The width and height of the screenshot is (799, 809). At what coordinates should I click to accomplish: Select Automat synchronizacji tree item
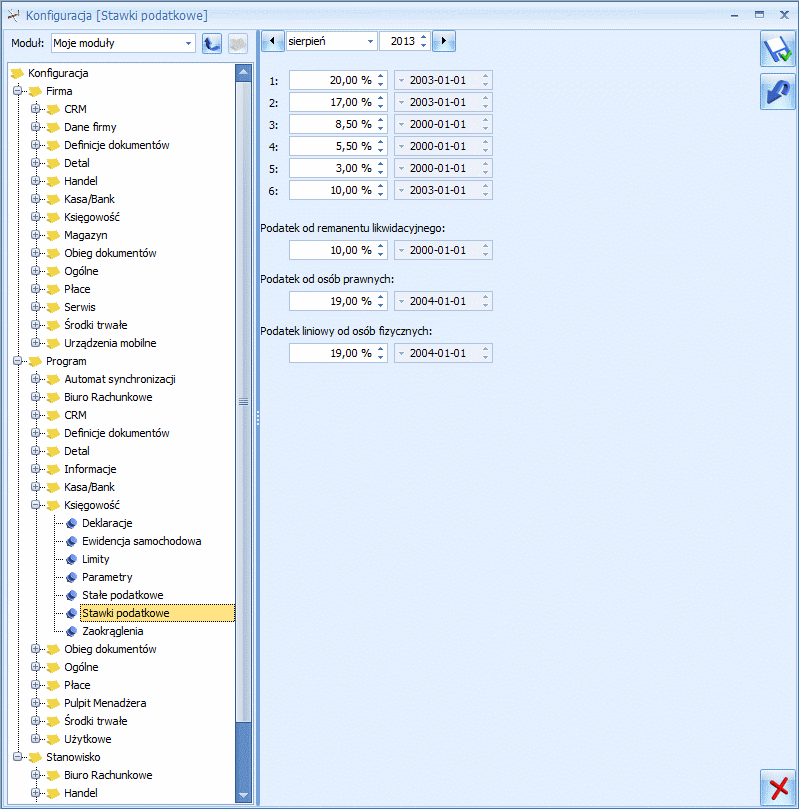pos(120,379)
